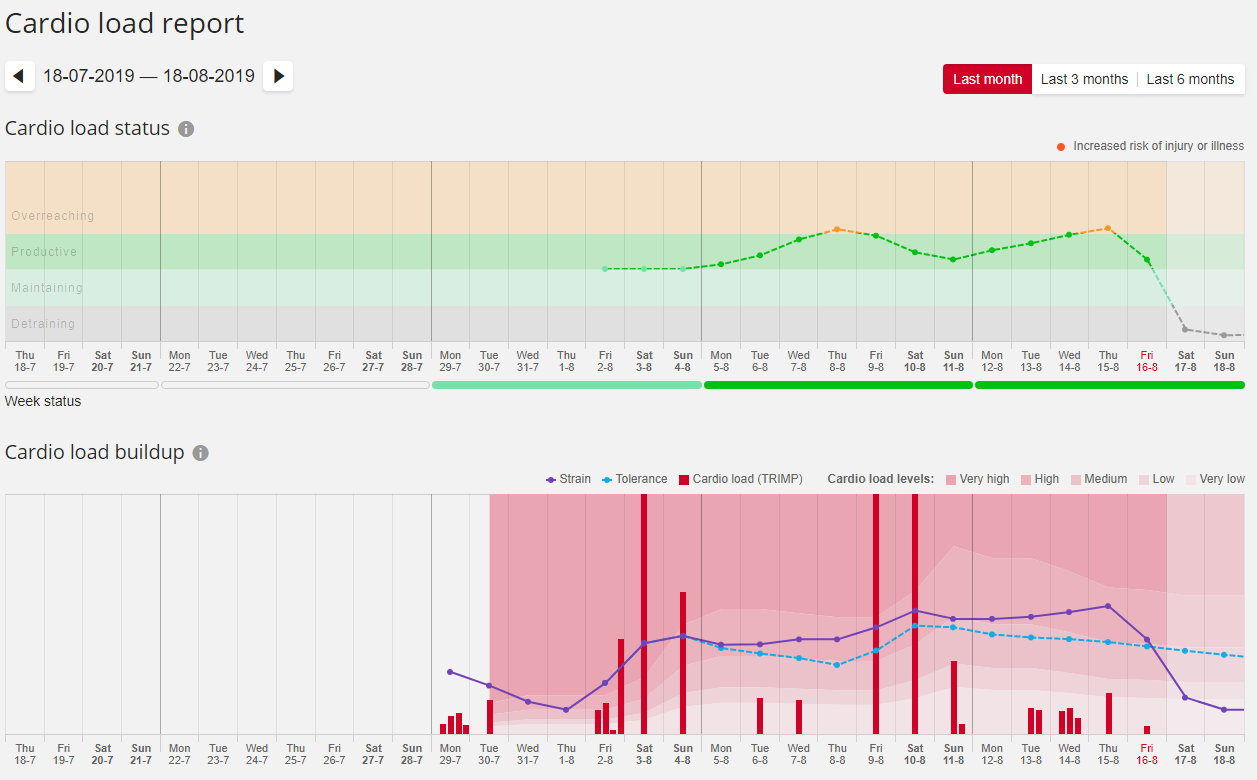Toggle the Tolerance legend series
The image size is (1257, 780).
coord(634,479)
